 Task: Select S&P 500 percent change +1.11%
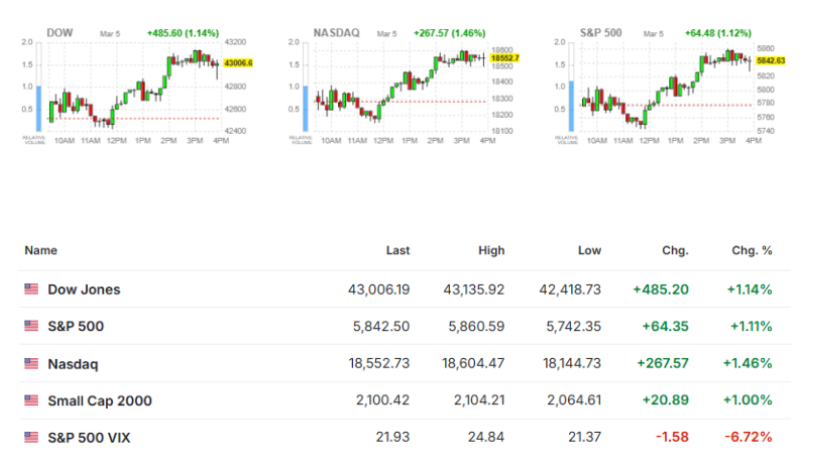[x=751, y=326]
